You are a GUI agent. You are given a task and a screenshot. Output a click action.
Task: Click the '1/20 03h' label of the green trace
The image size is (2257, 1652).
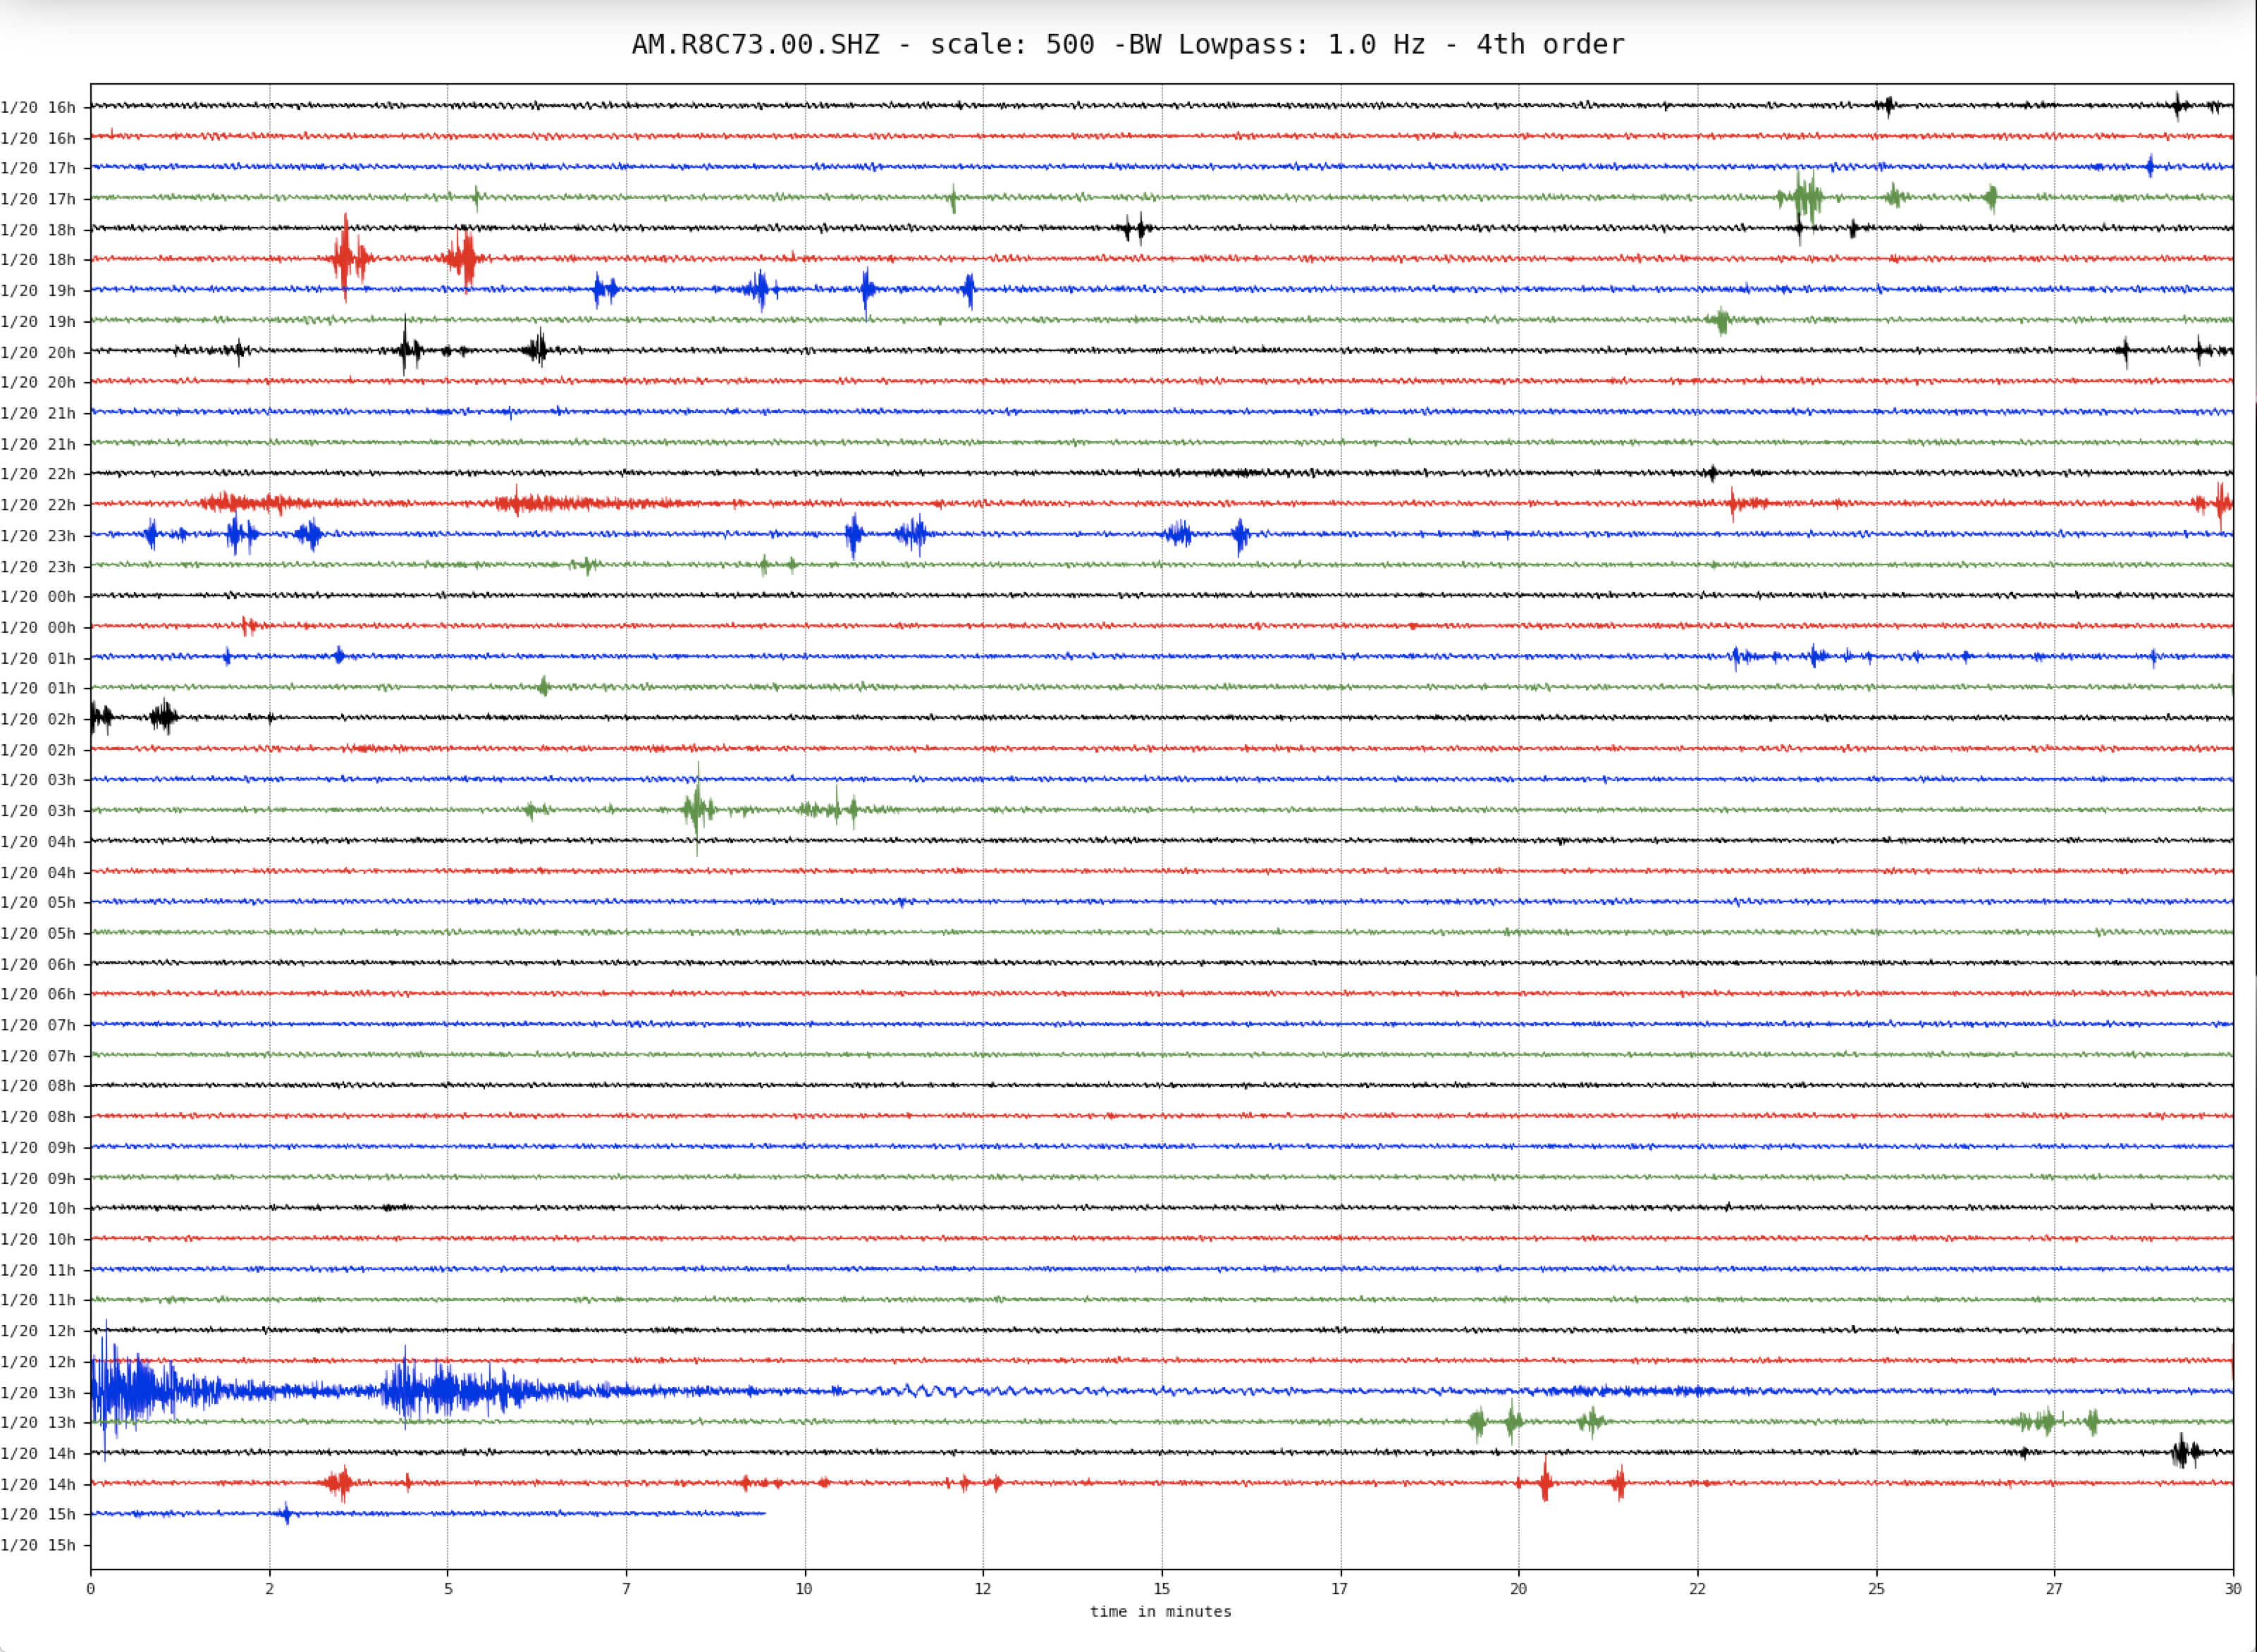[x=38, y=811]
